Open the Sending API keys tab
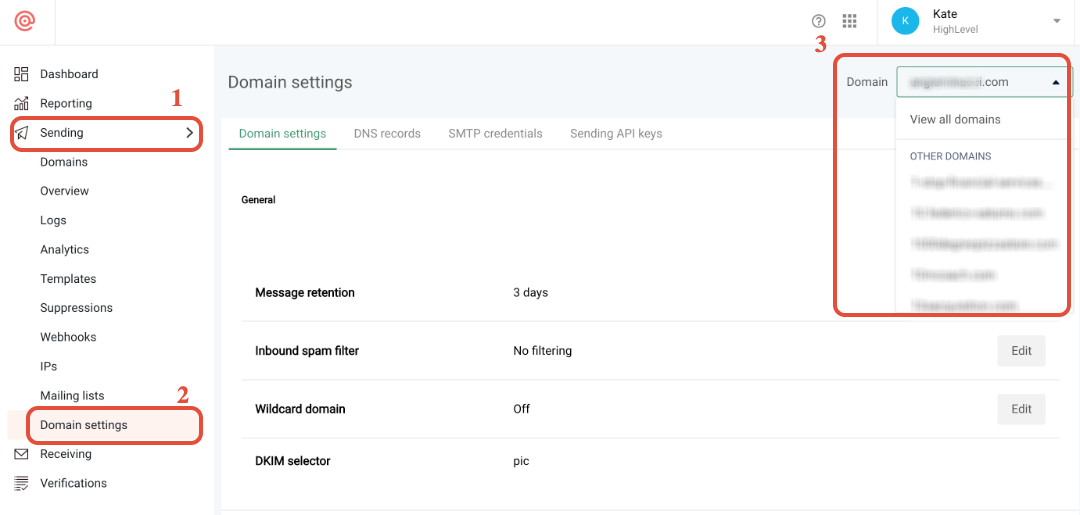 [x=616, y=133]
